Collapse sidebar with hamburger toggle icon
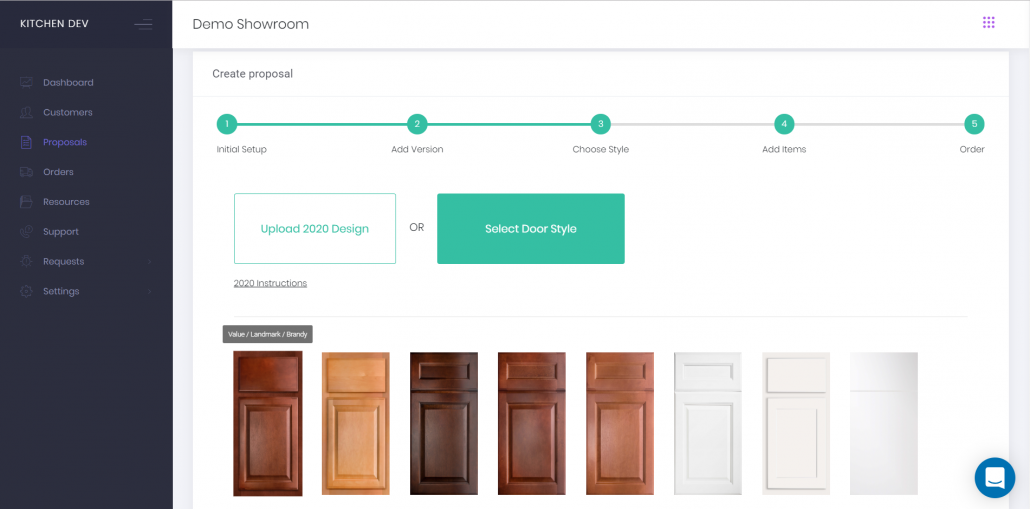Screen dimensions: 1030x509 (143, 25)
